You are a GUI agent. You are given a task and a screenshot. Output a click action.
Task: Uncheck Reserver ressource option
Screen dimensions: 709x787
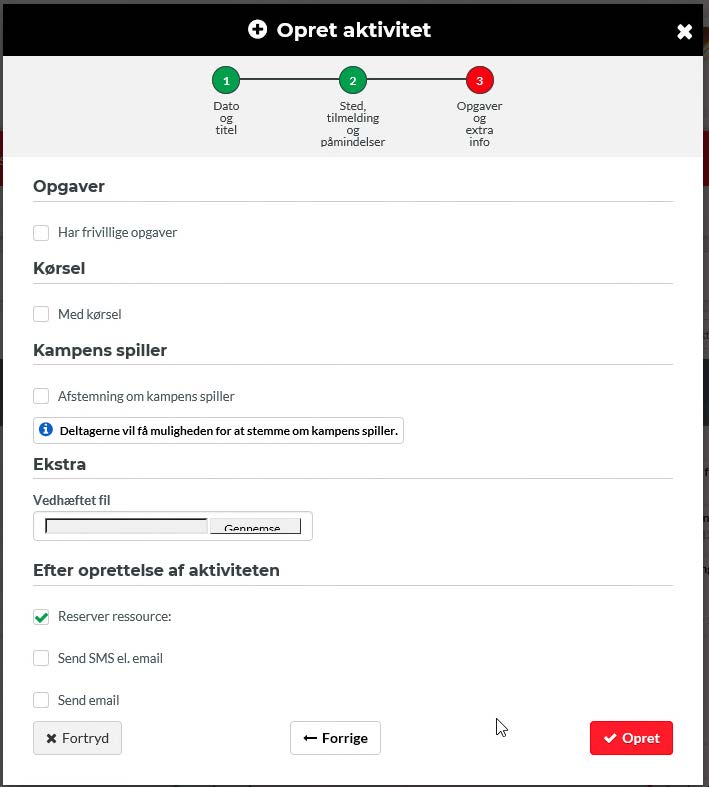(x=41, y=617)
